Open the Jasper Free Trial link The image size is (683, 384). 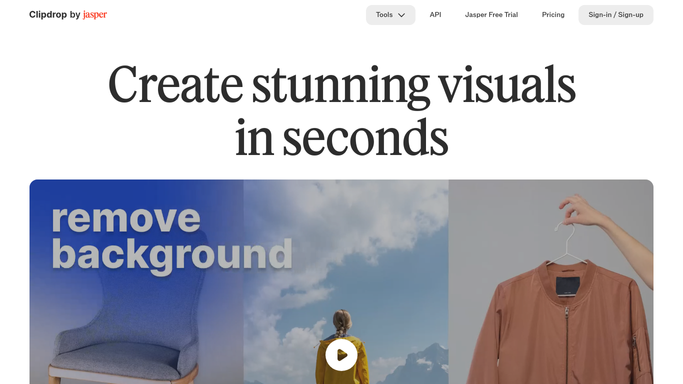click(491, 15)
